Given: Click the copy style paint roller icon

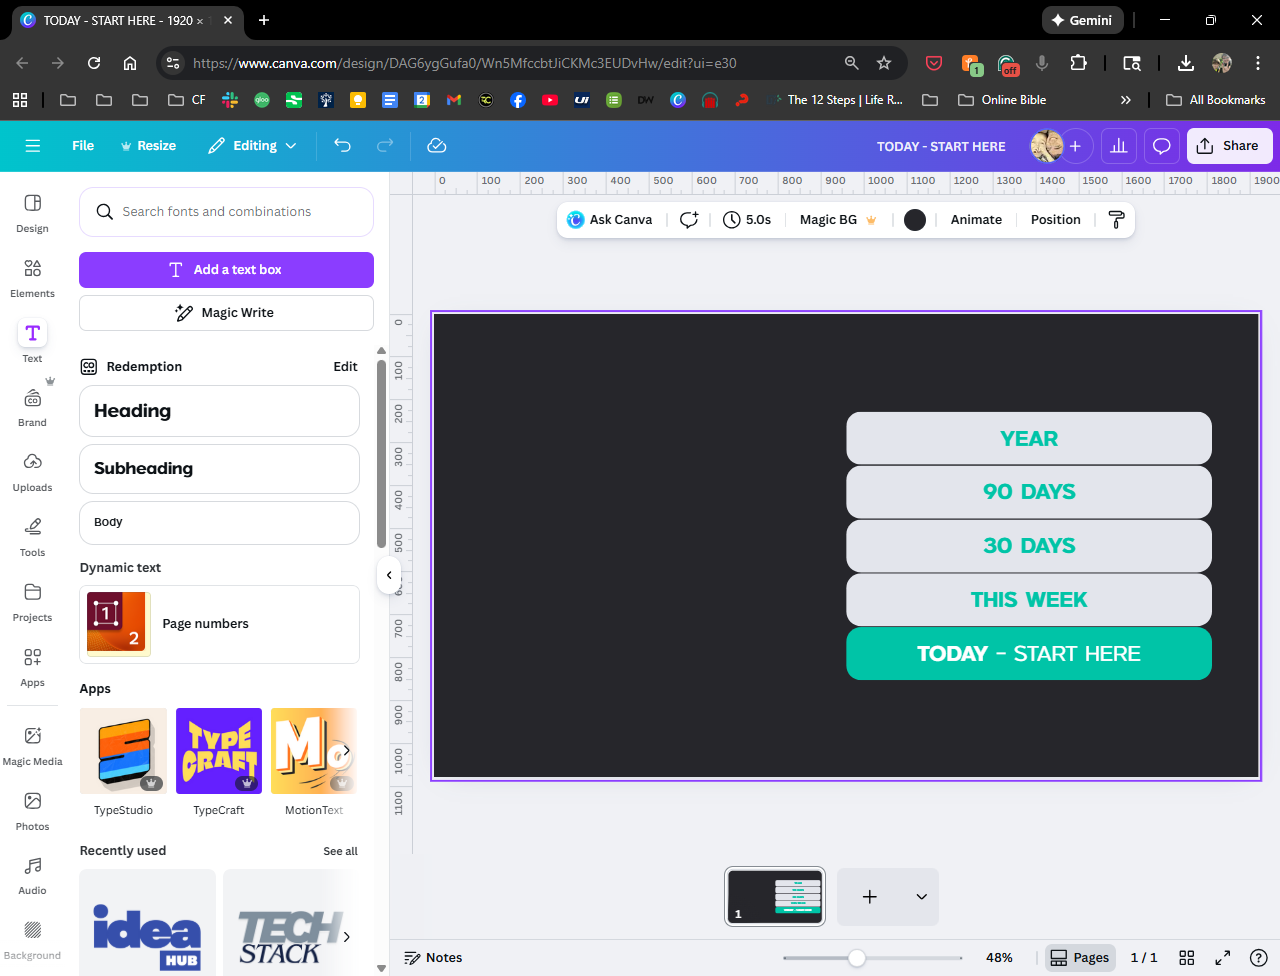Looking at the screenshot, I should (x=1116, y=220).
